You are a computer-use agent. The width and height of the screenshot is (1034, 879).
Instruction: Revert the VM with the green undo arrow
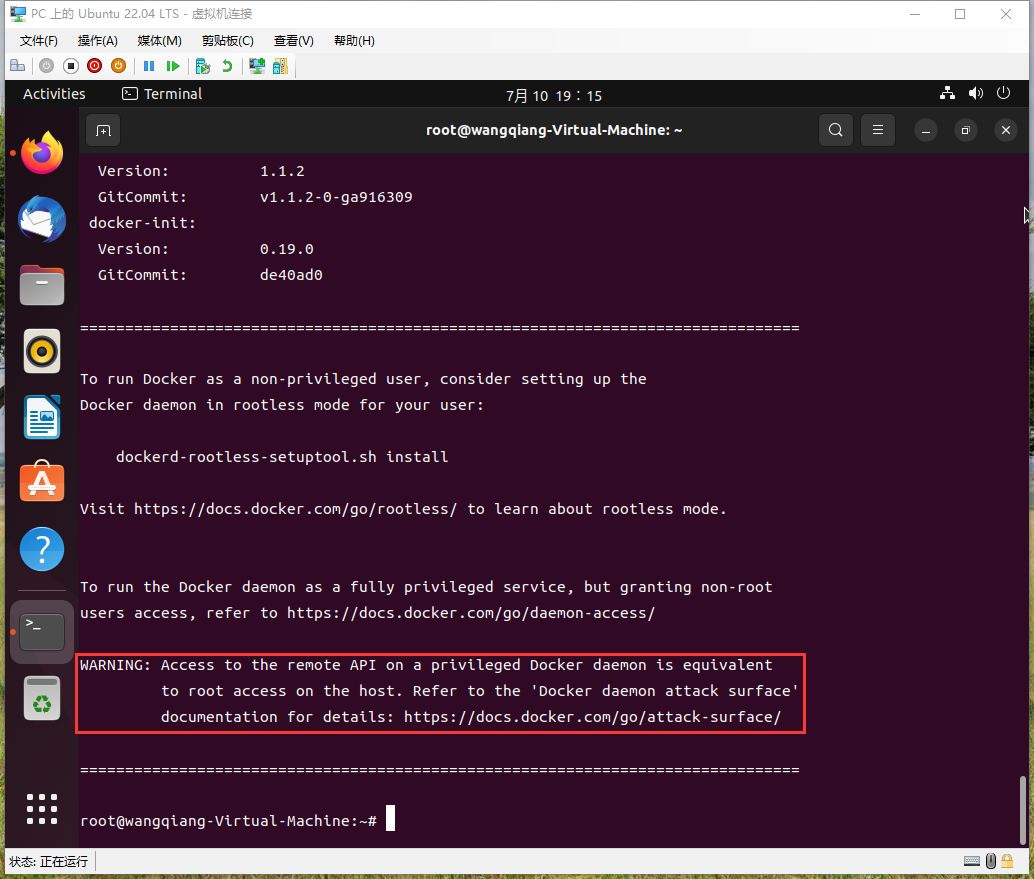[227, 66]
